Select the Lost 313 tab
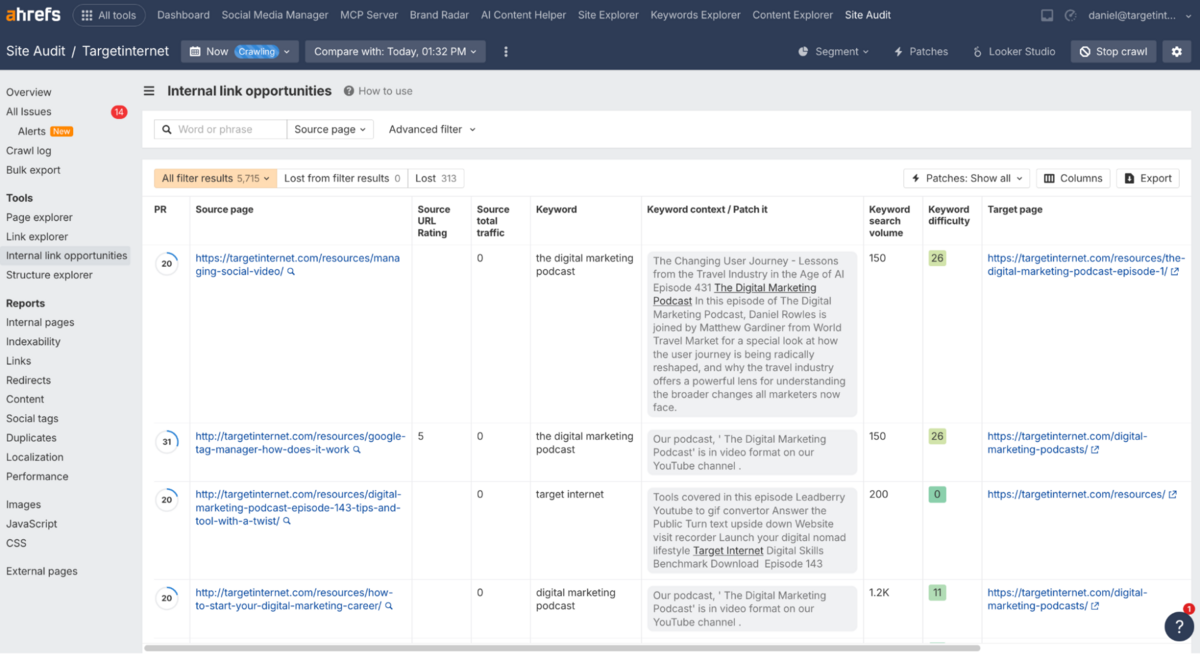Viewport: 1200px width, 654px height. click(436, 178)
